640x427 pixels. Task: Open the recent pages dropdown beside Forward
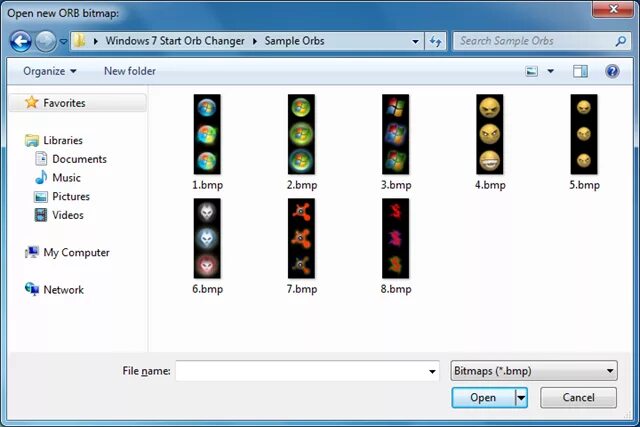point(63,41)
